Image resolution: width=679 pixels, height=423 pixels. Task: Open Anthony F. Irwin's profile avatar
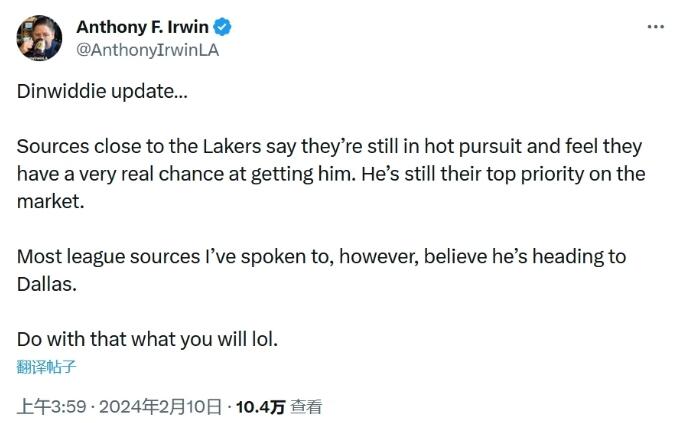coord(39,39)
